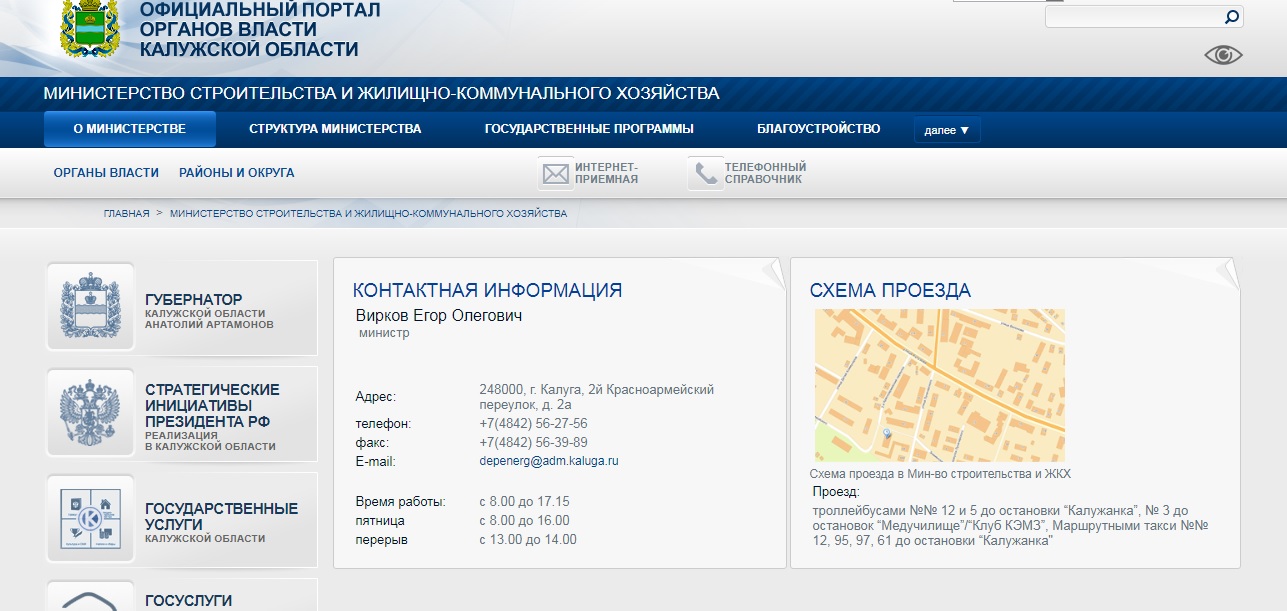Expand the 'далее' dropdown menu
The width and height of the screenshot is (1287, 611).
[946, 130]
